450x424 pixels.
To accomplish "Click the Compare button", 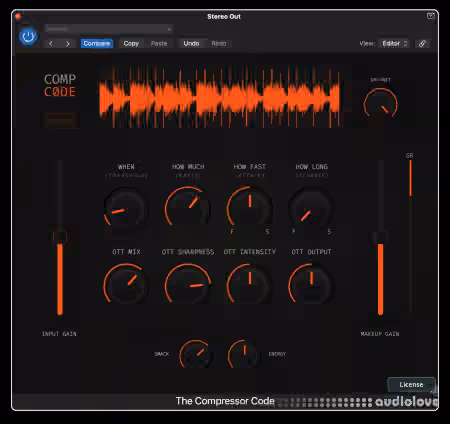I will tap(97, 44).
